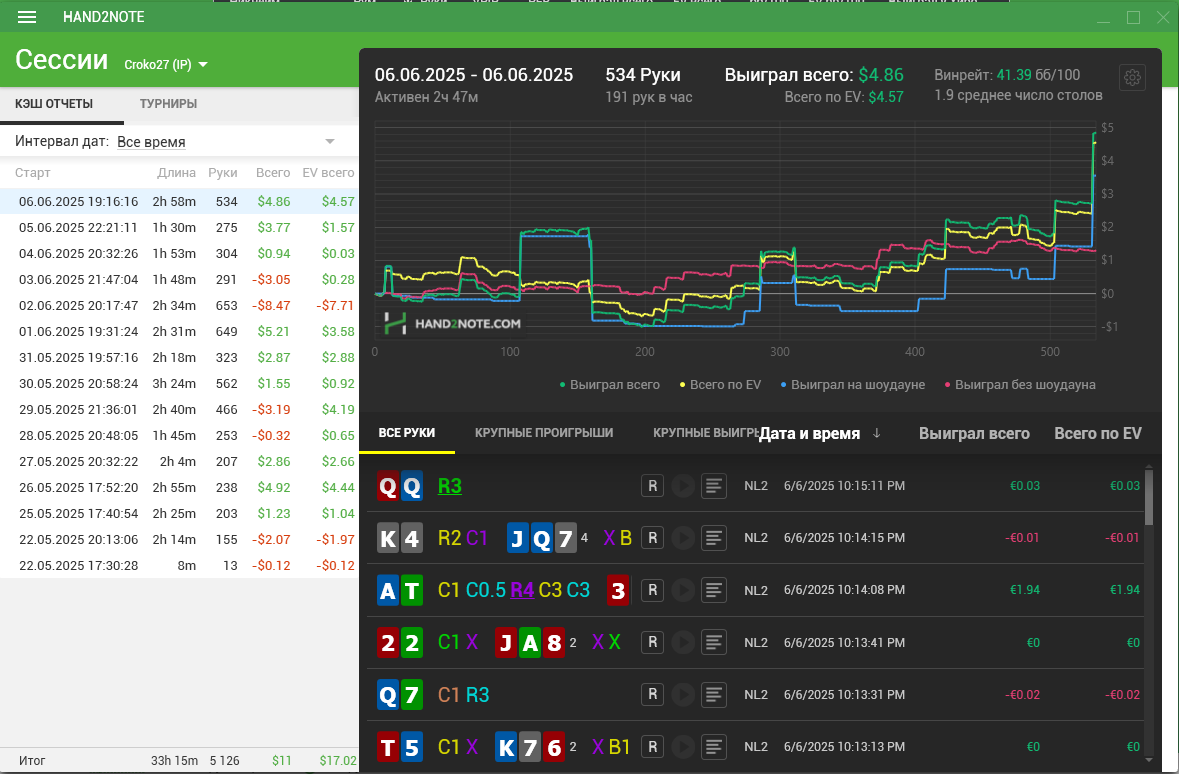1179x774 pixels.
Task: Sort hands by 'Всего по EV' column
Action: click(x=1098, y=433)
